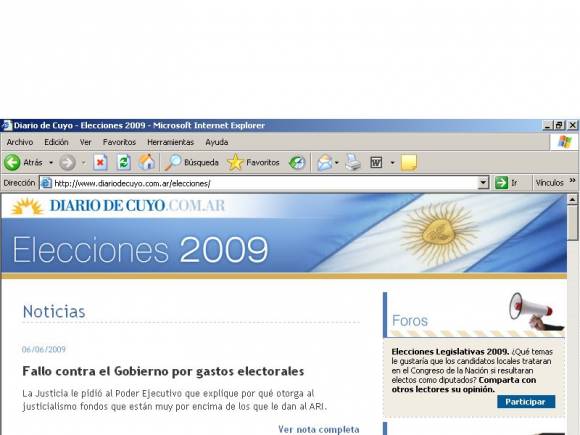The width and height of the screenshot is (580, 435).
Task: Expand the Atrás history dropdown arrow
Action: point(51,162)
